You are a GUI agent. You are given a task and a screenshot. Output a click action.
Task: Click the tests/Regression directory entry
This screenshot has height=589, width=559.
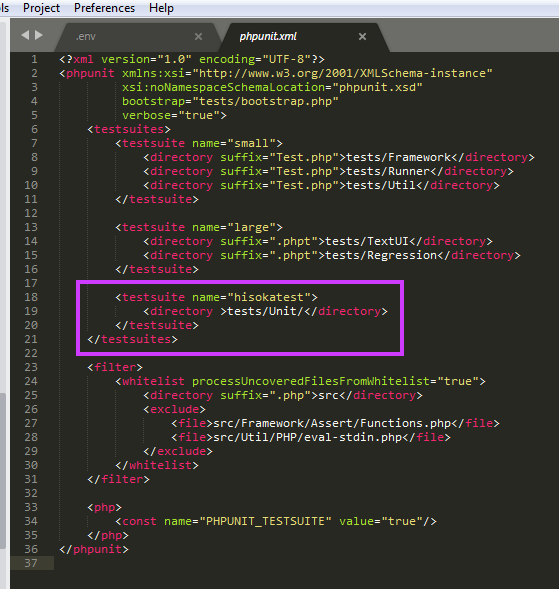click(332, 255)
